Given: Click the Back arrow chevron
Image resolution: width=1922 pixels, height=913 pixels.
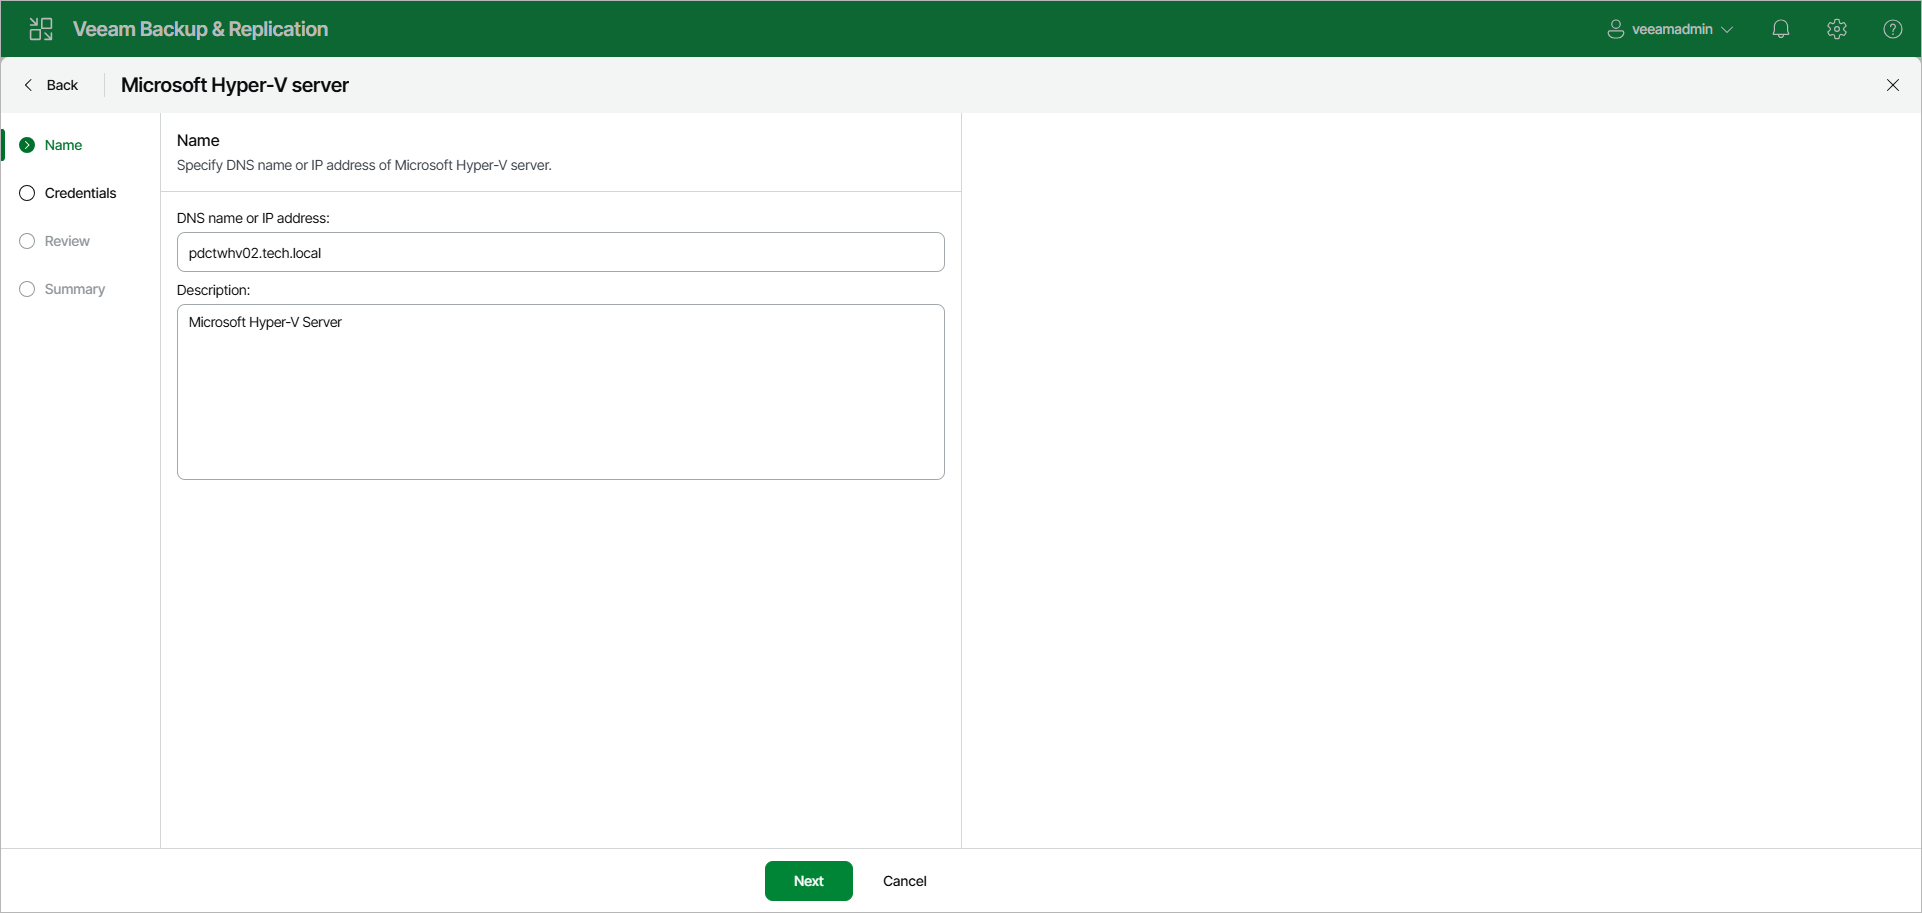Looking at the screenshot, I should pyautogui.click(x=28, y=85).
